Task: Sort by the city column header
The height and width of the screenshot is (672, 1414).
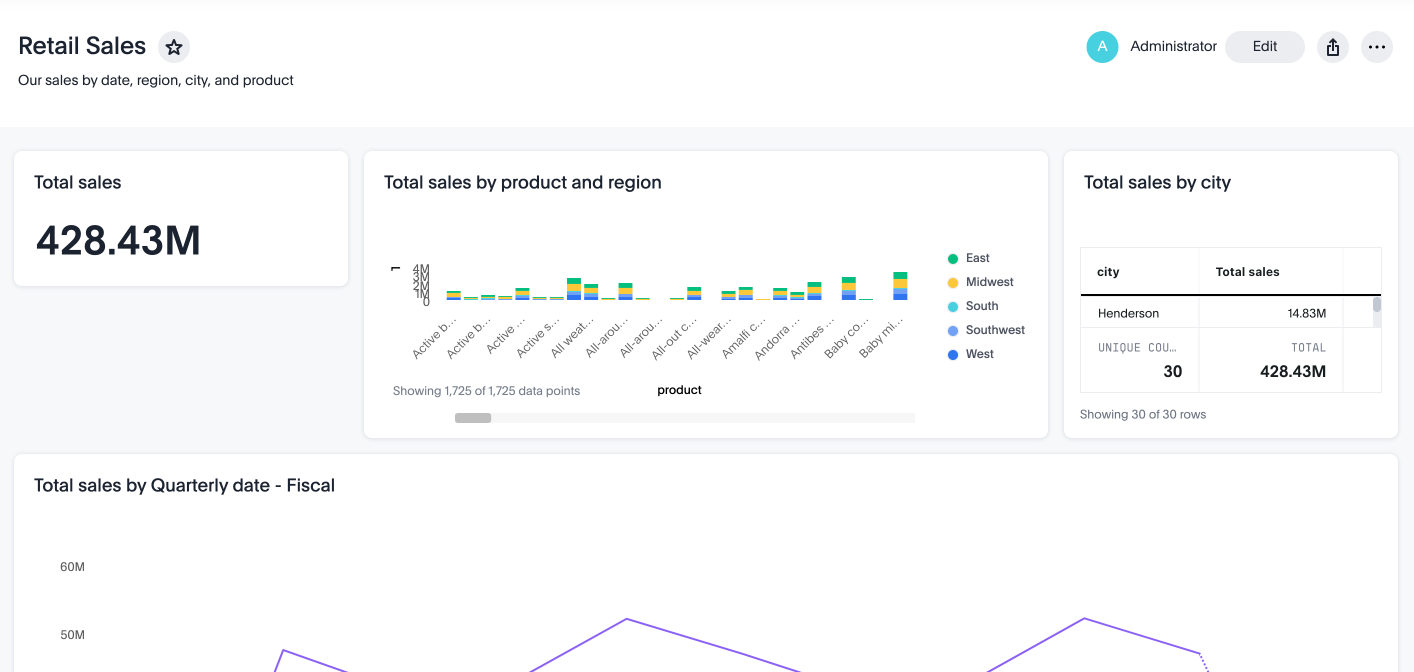Action: click(x=1108, y=272)
